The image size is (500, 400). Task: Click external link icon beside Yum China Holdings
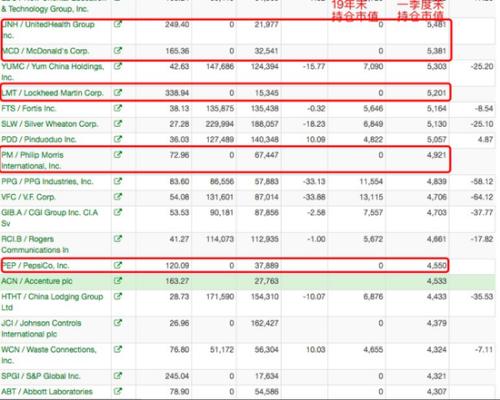[118, 66]
